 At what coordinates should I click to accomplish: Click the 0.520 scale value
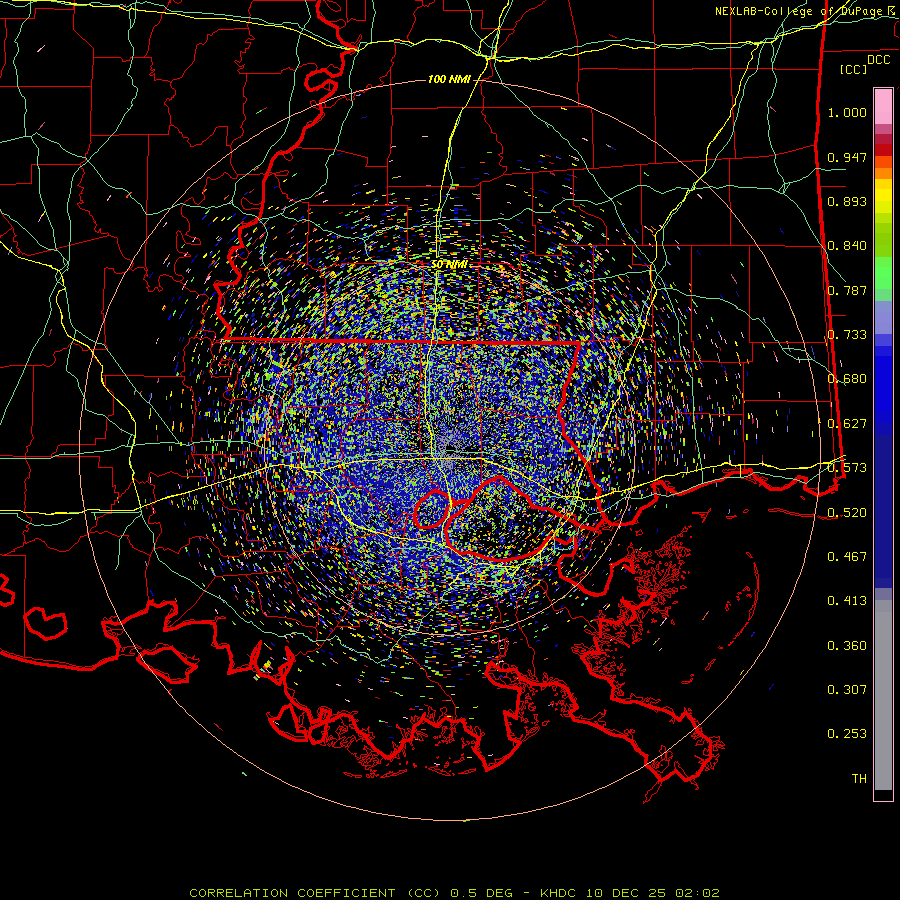point(847,513)
